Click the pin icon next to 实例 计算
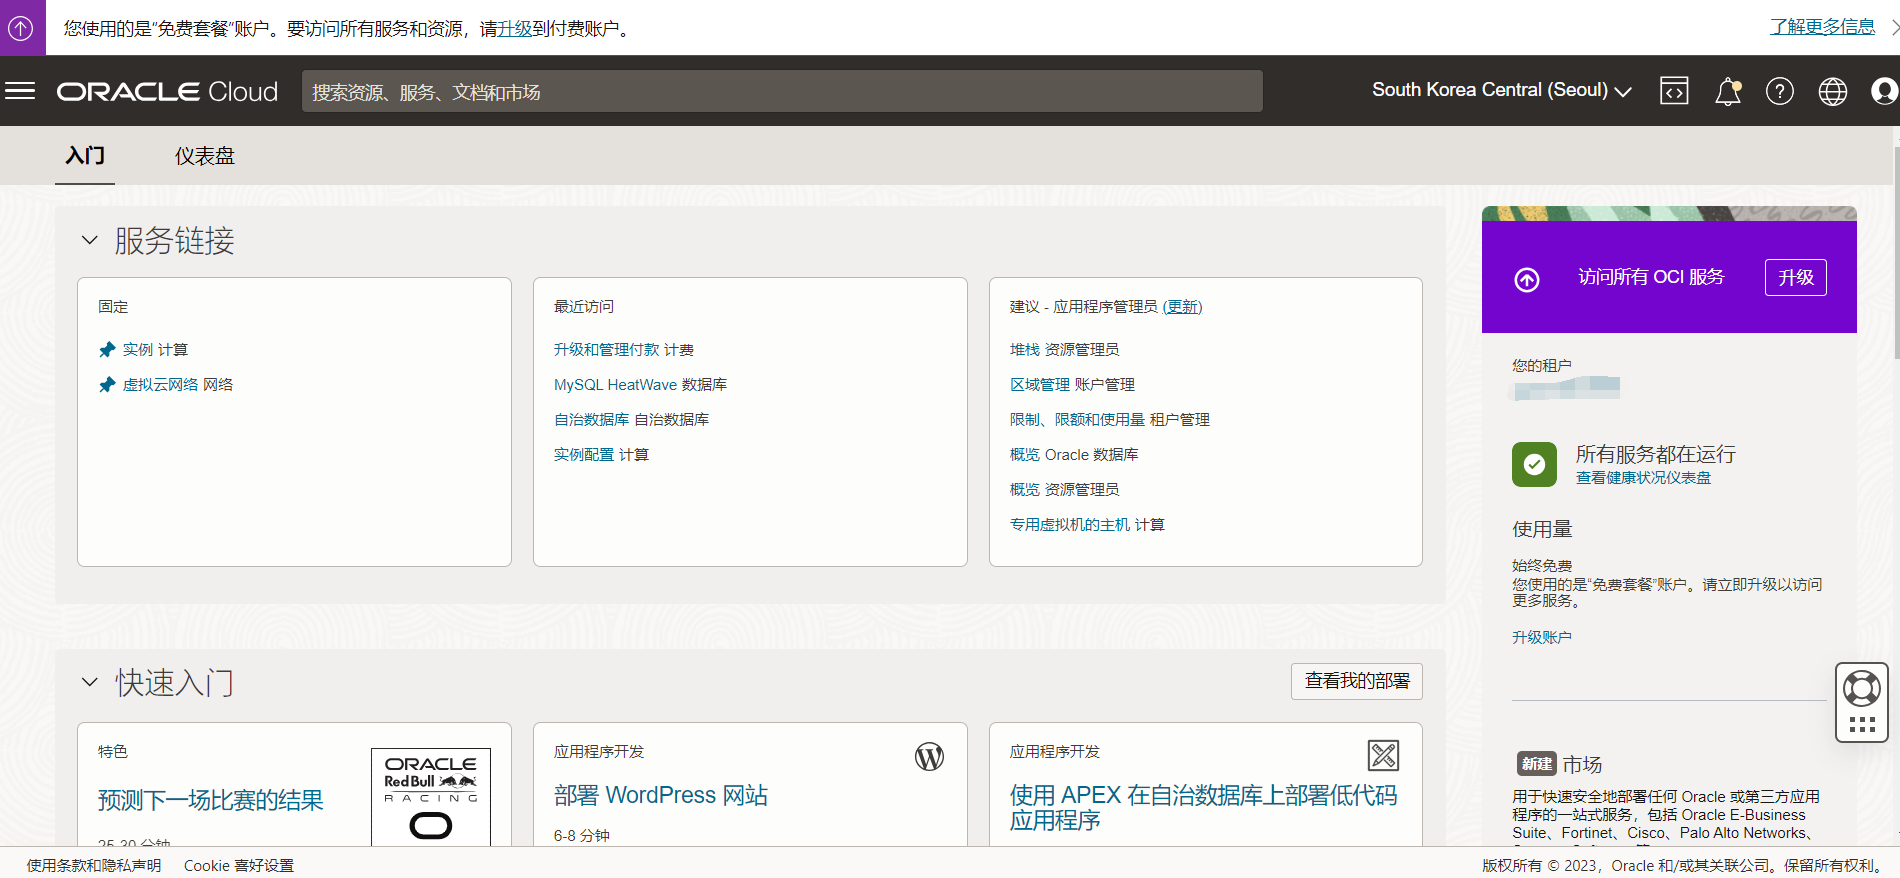Screen dimensions: 1900x878 tap(107, 349)
